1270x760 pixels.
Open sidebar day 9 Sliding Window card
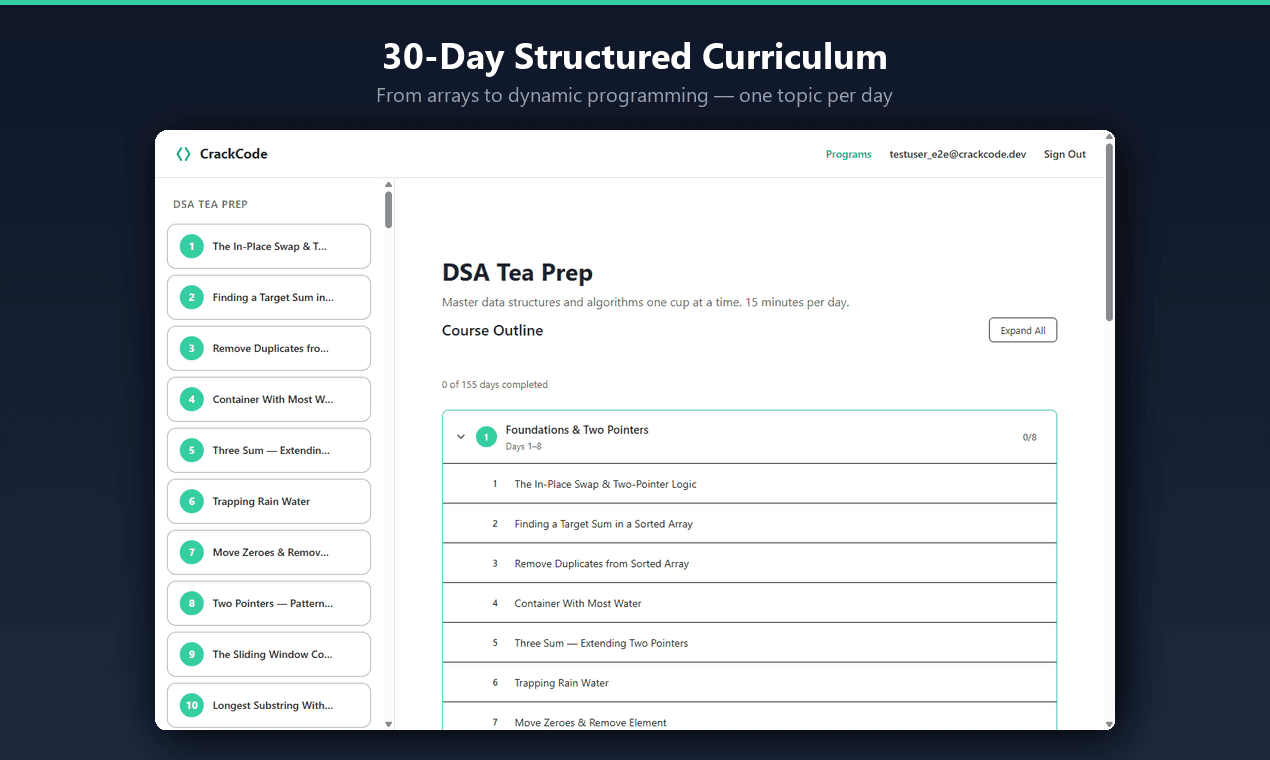tap(269, 654)
